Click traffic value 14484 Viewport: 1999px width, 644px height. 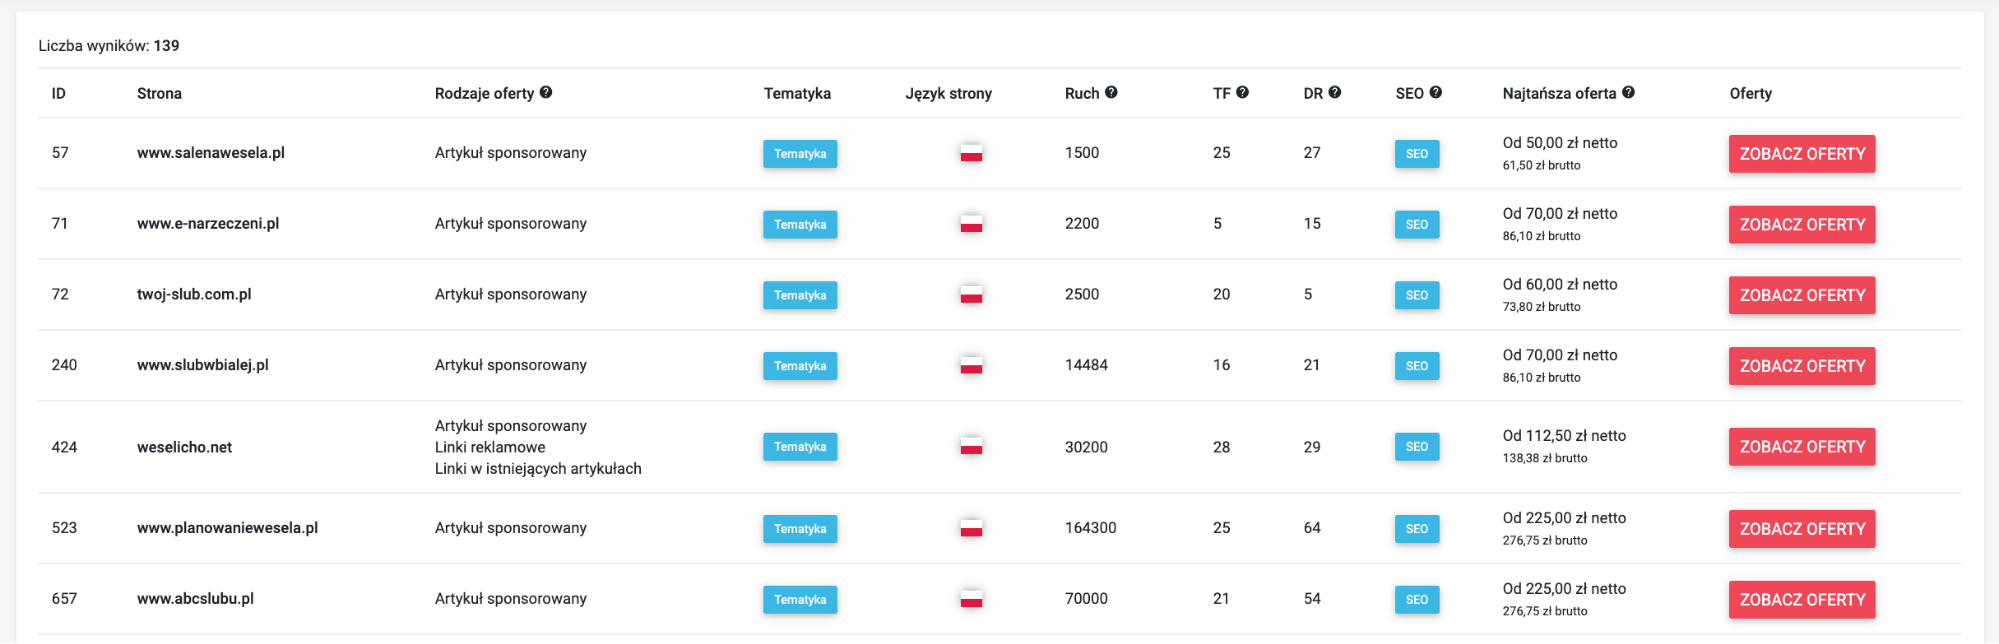click(1086, 365)
